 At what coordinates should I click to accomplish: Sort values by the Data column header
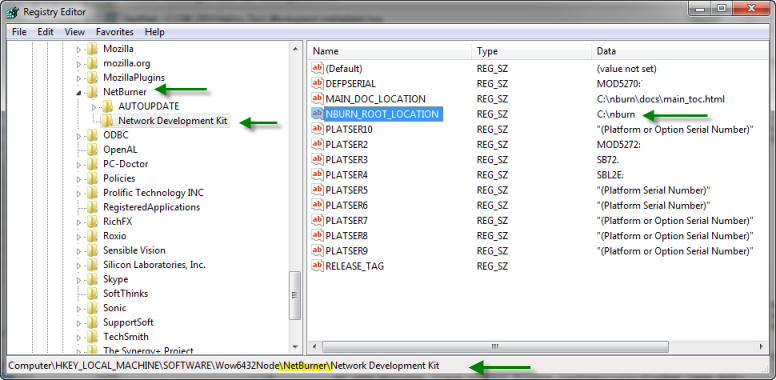680,51
